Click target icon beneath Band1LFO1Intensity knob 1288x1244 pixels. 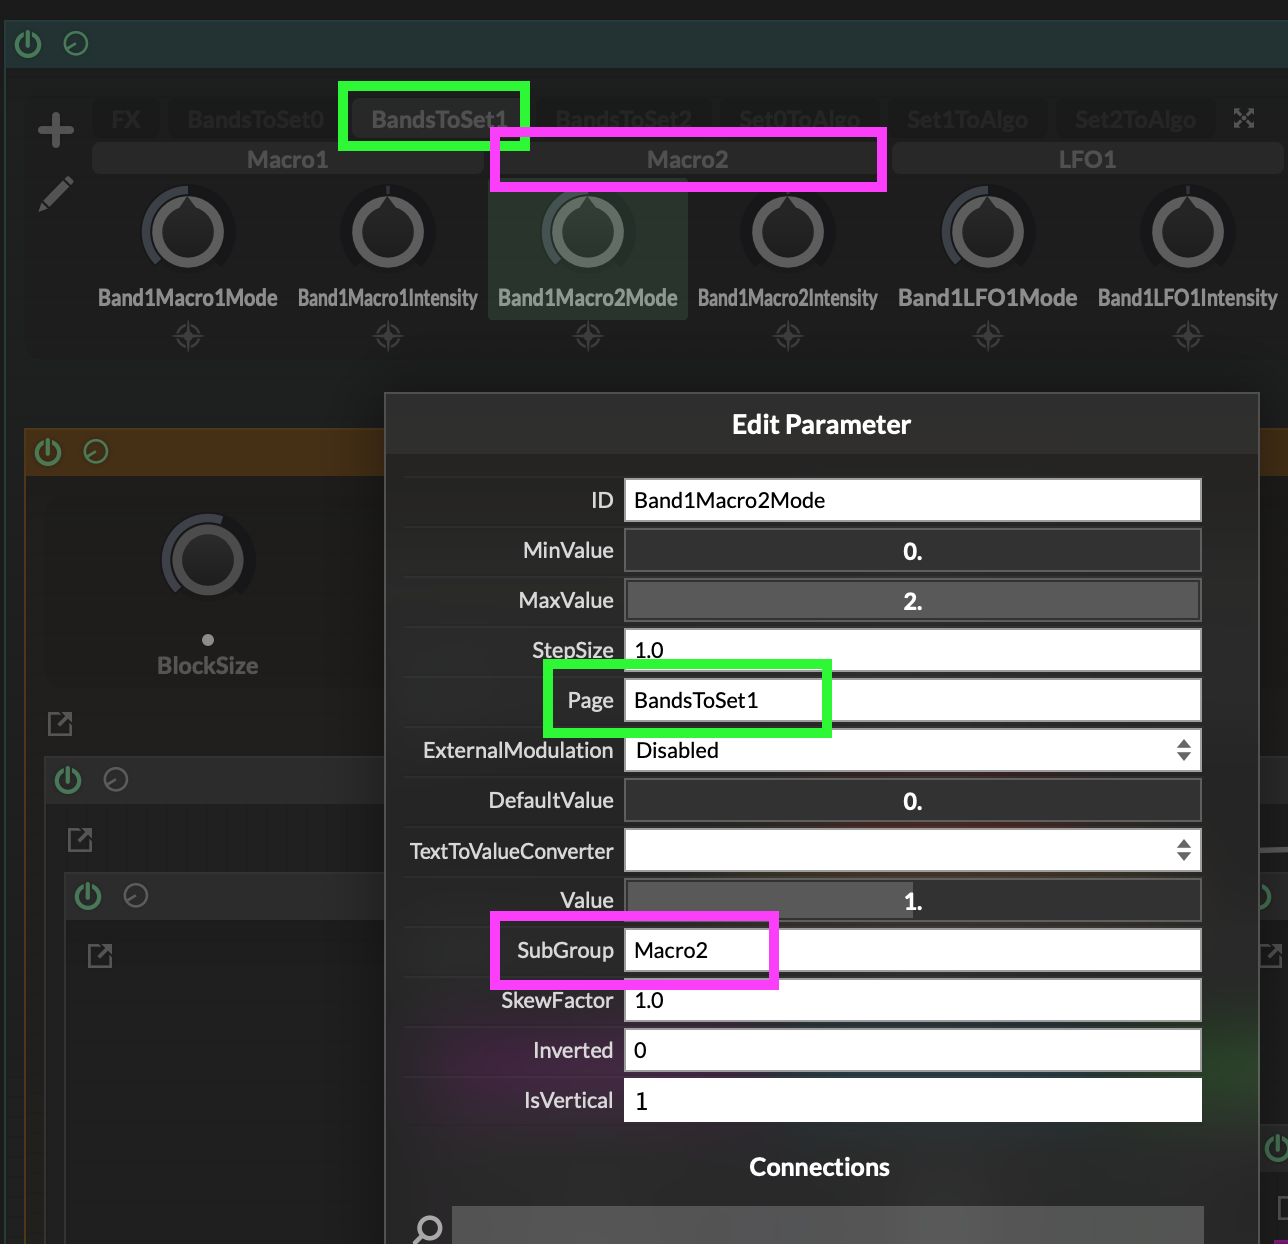click(1188, 338)
